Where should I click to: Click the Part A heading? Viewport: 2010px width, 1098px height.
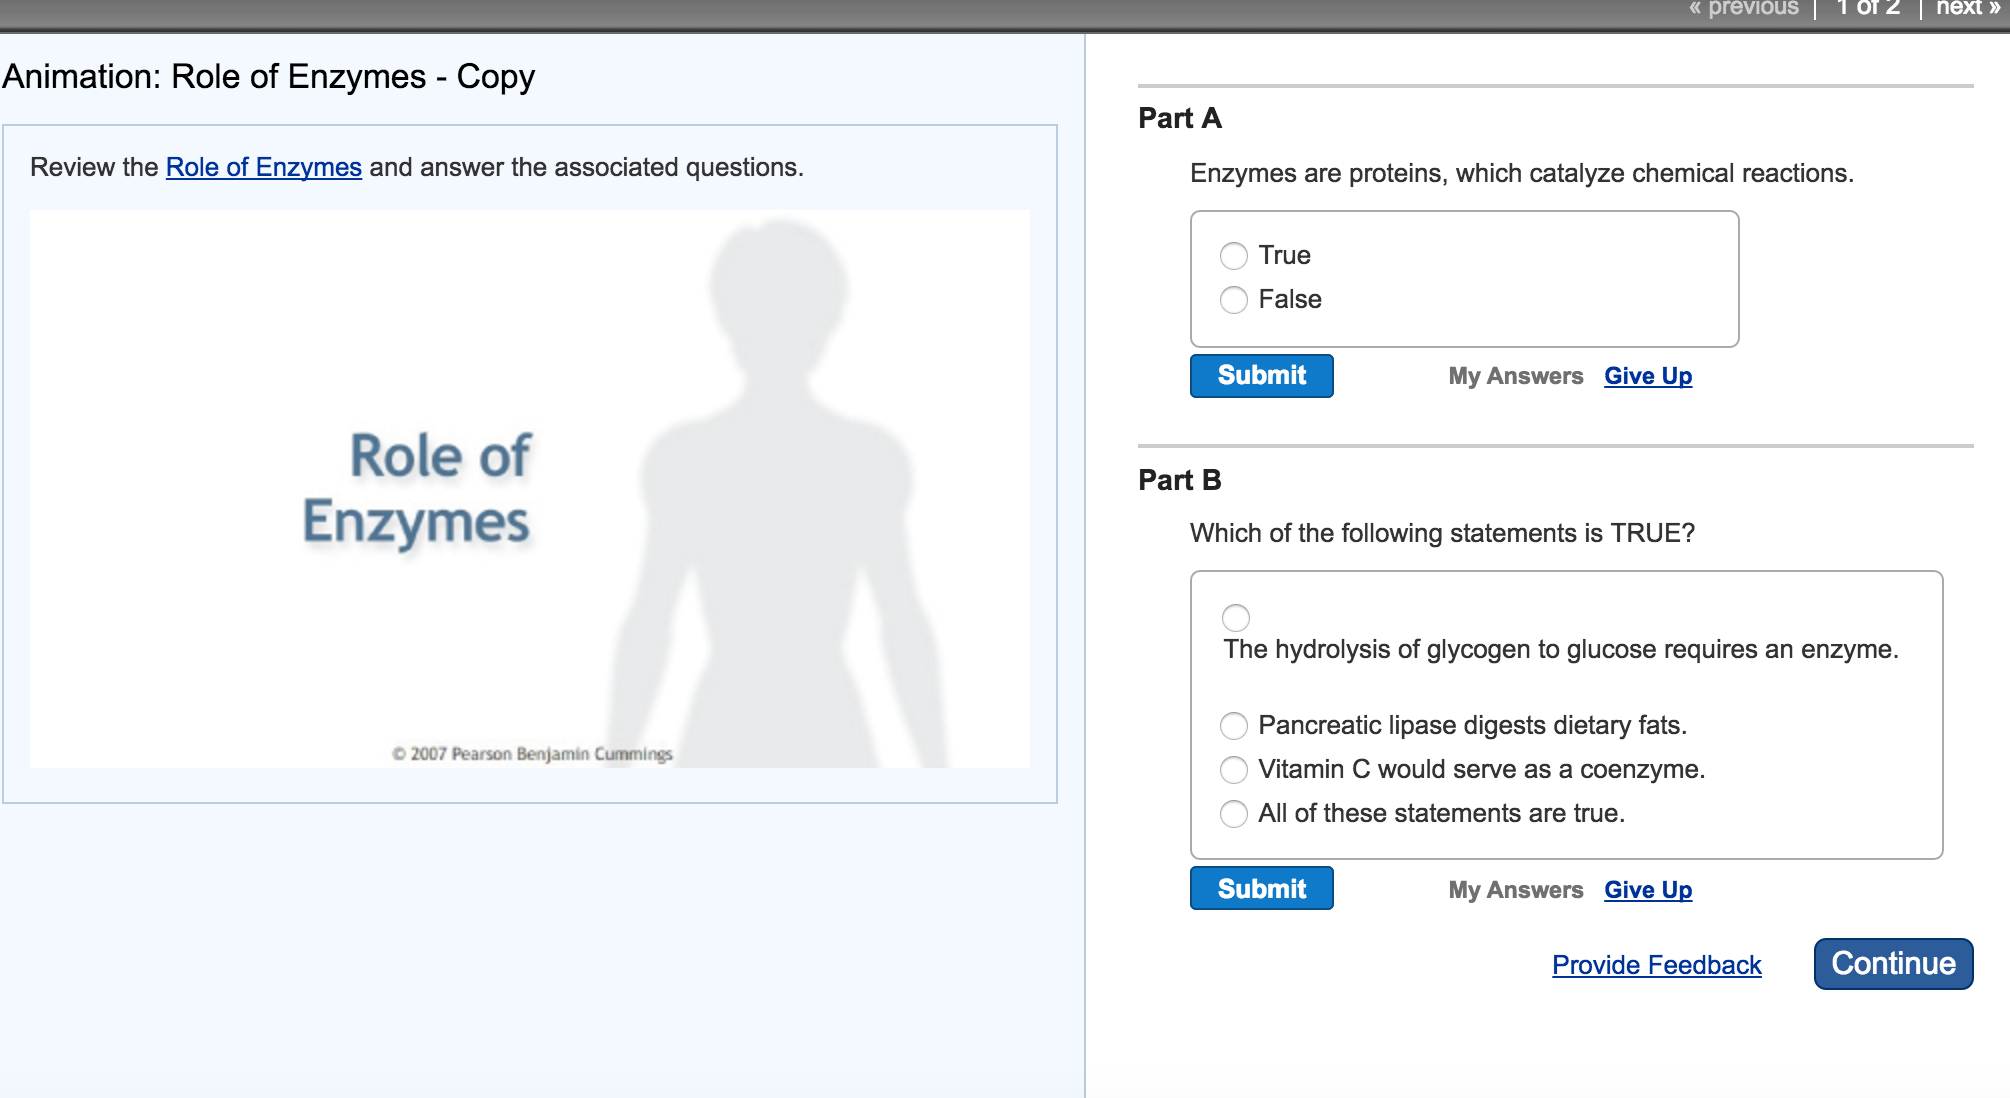[1180, 118]
